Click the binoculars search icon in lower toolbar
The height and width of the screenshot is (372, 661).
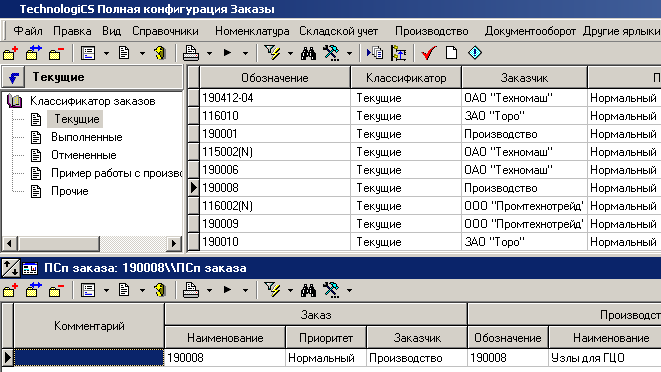(309, 290)
